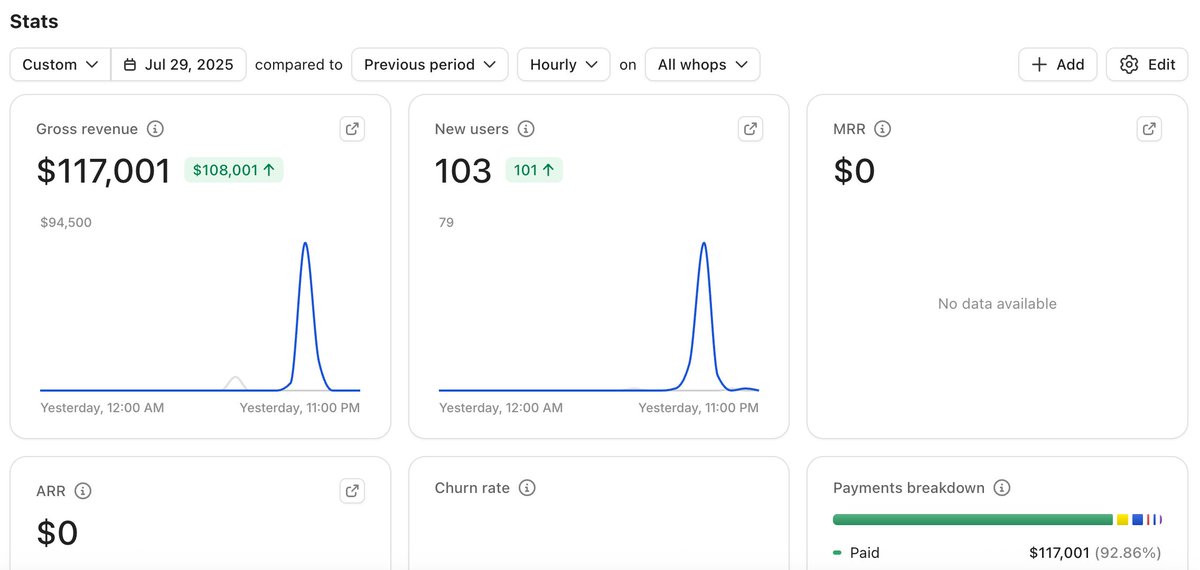
Task: Click the plus icon in Add button
Action: click(1039, 65)
